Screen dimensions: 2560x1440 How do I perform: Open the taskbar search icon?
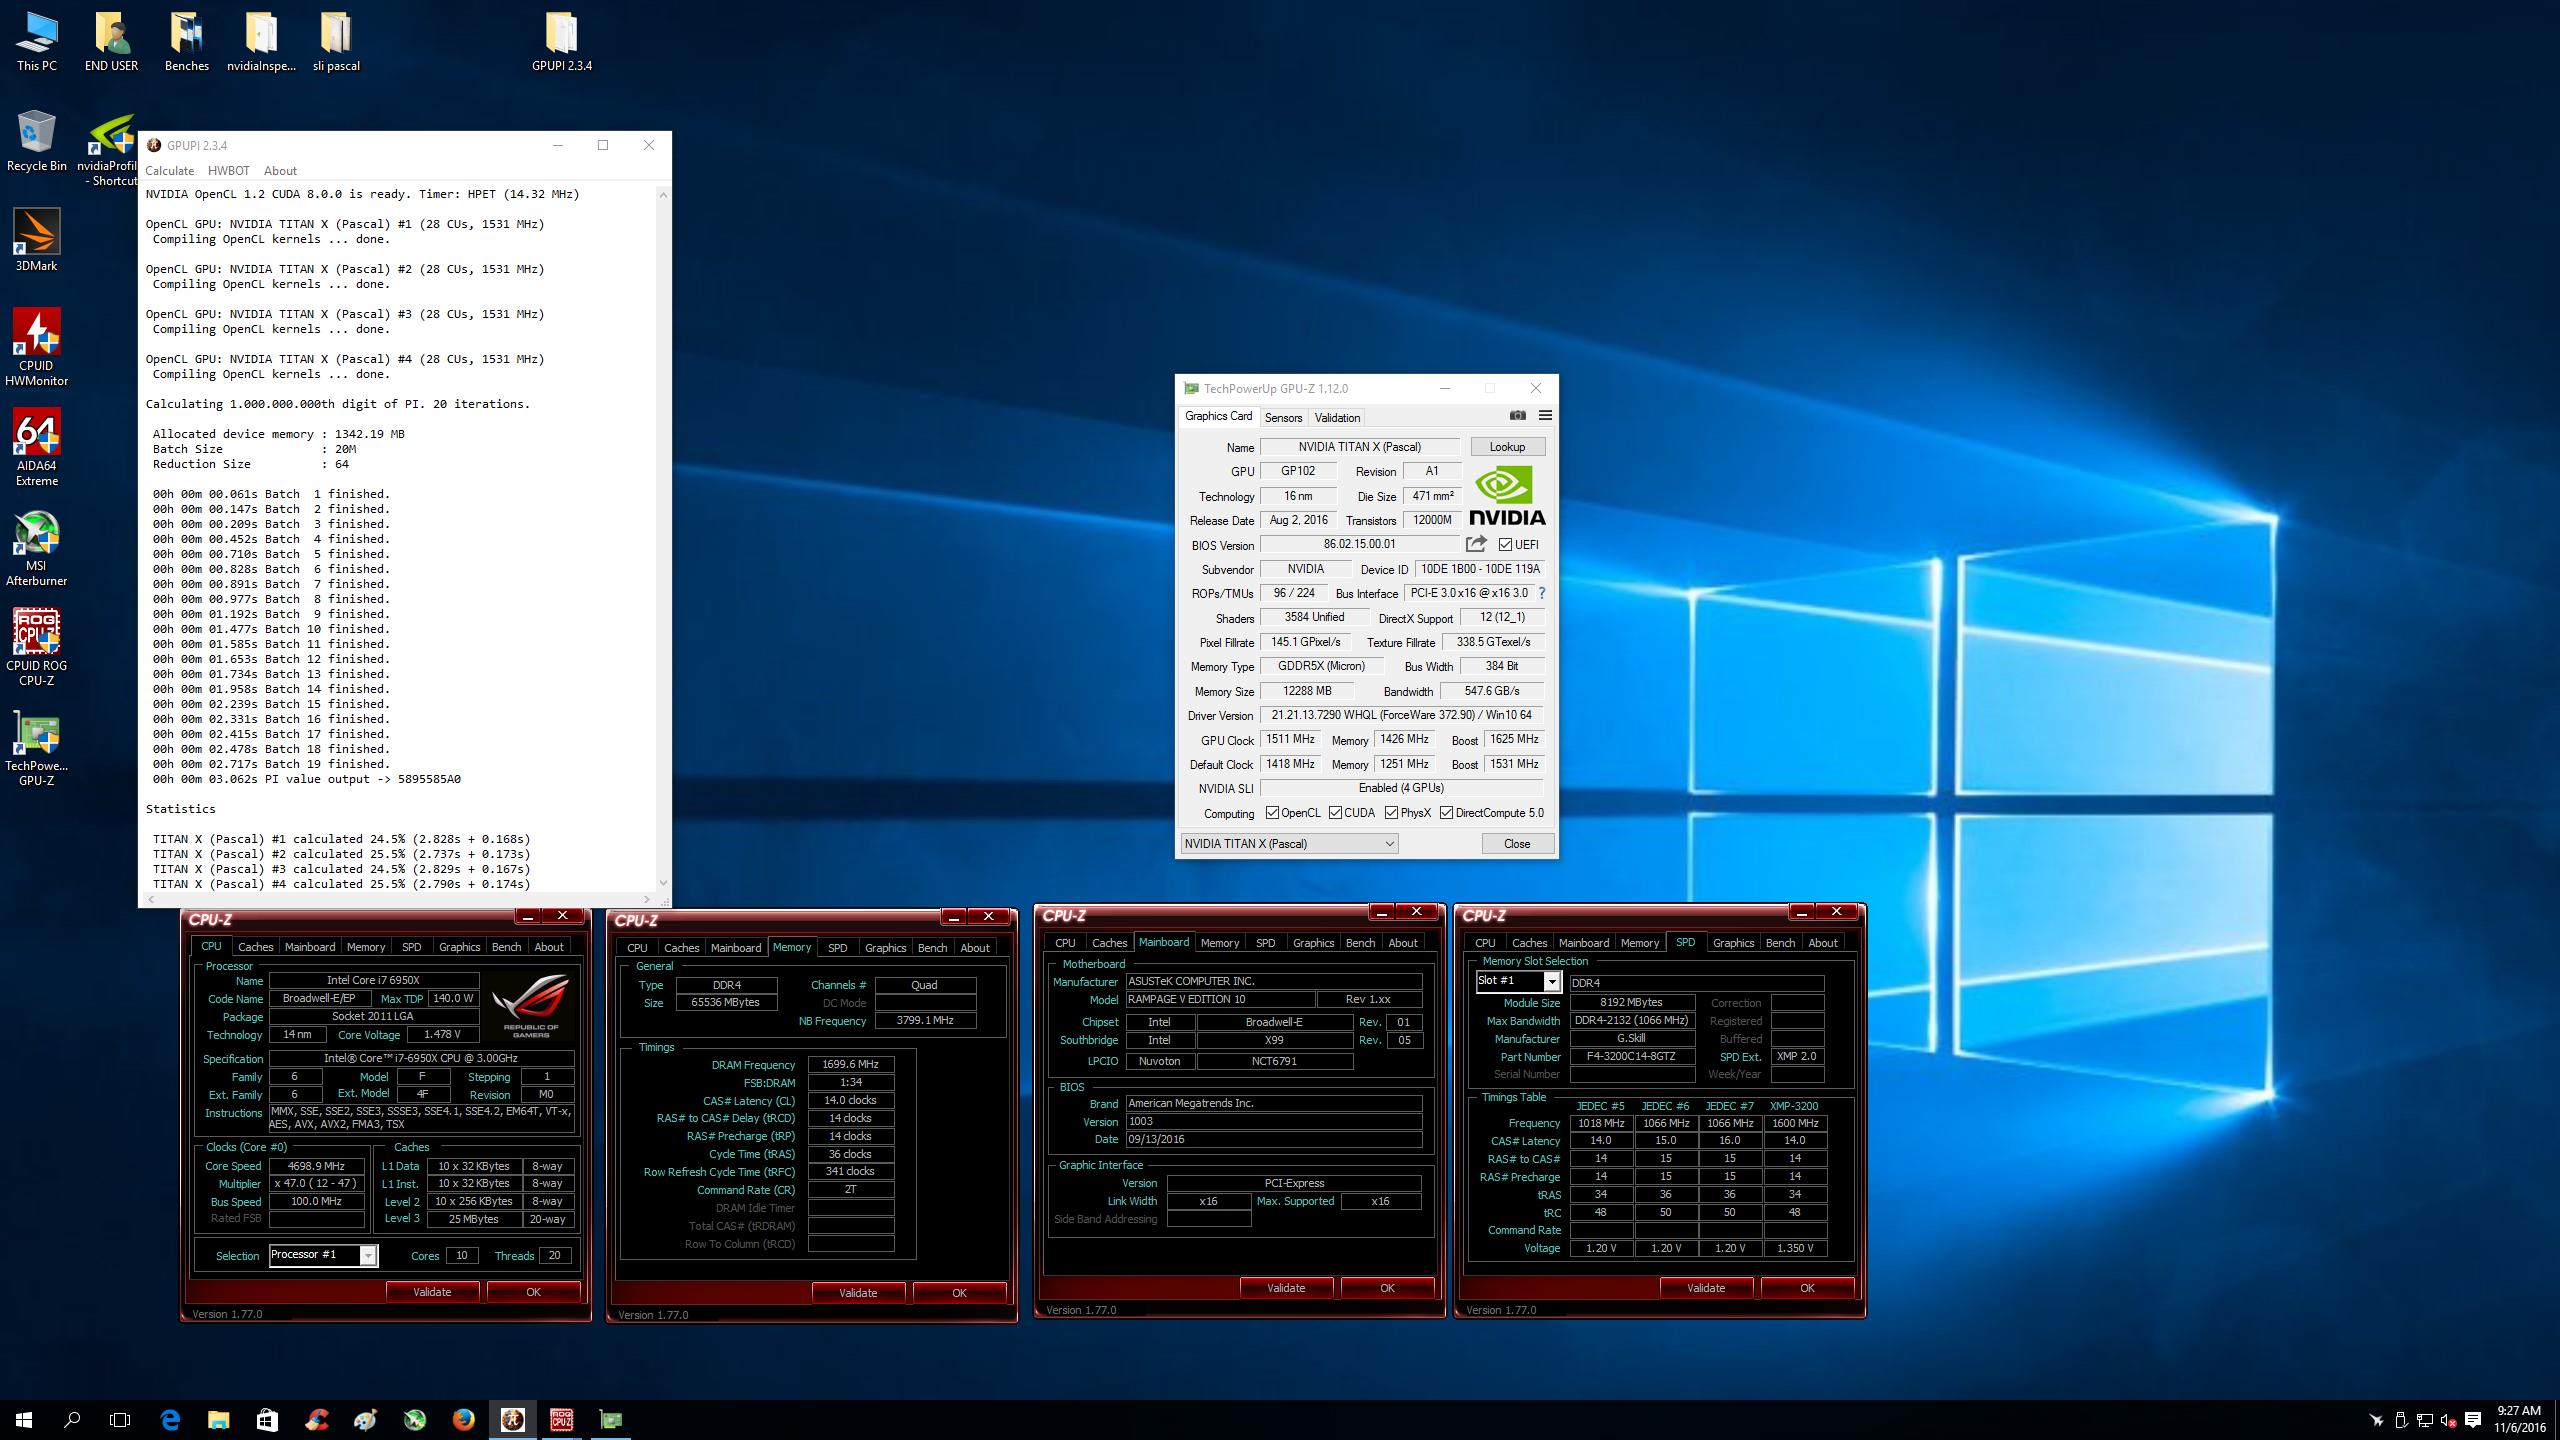(72, 1419)
